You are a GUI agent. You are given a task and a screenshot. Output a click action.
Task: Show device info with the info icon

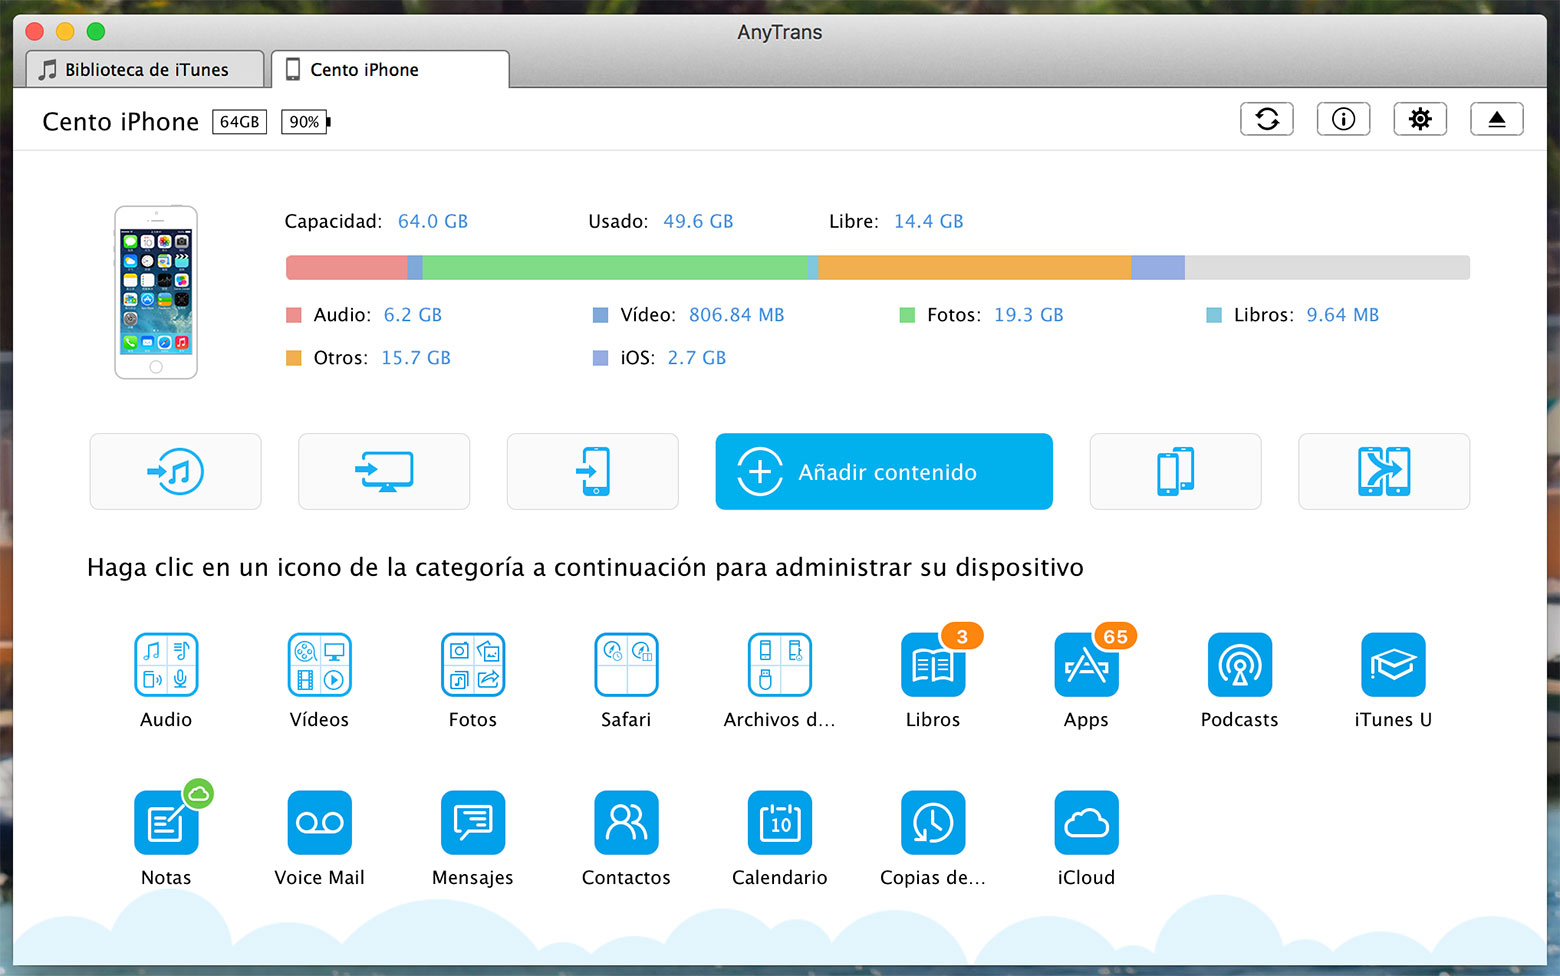[1343, 119]
